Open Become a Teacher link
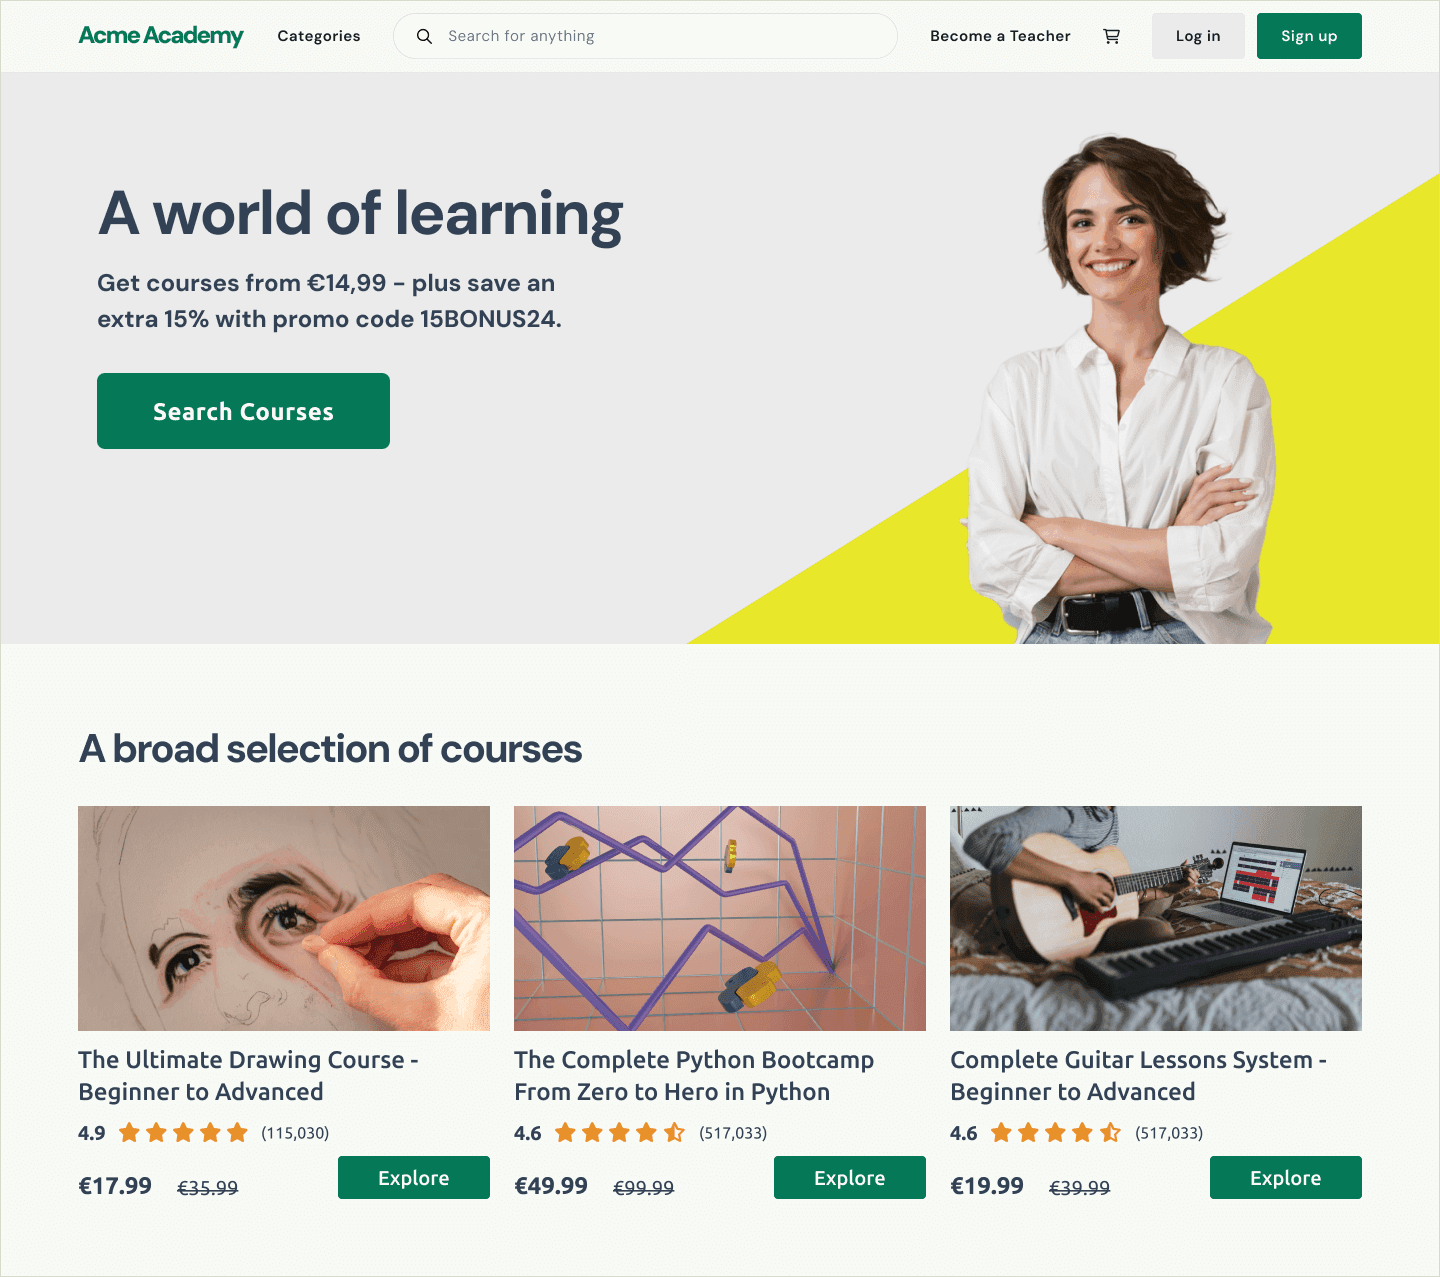Screen dimensions: 1440x1277 point(1000,36)
